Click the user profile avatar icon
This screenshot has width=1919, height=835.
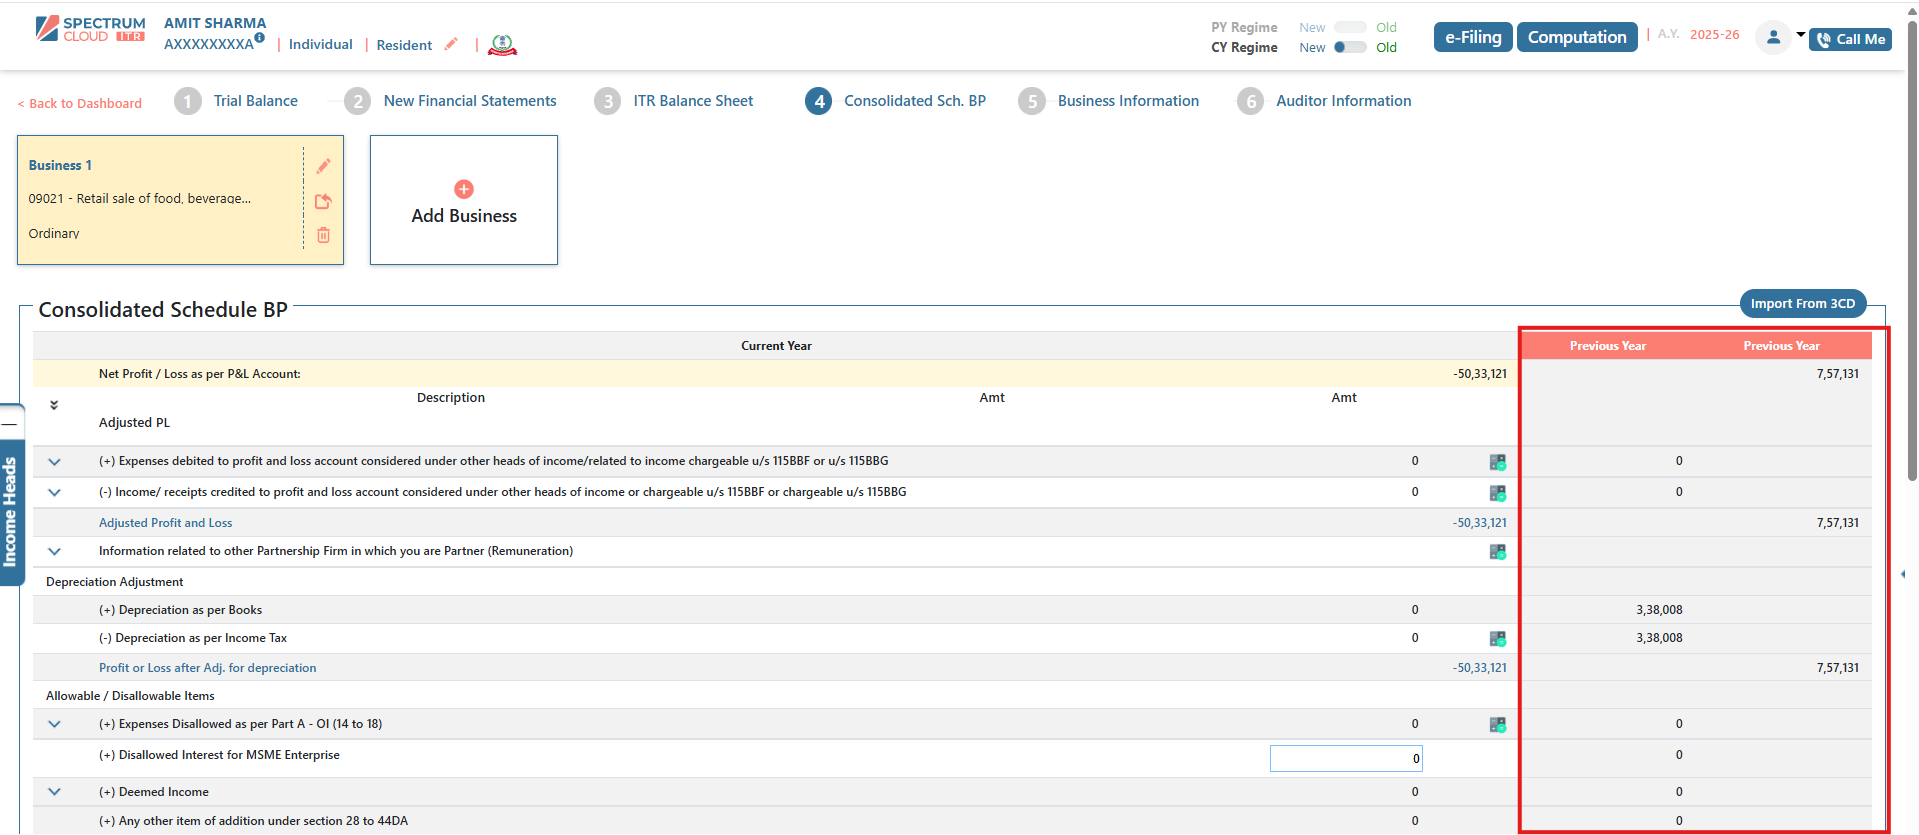click(1773, 37)
